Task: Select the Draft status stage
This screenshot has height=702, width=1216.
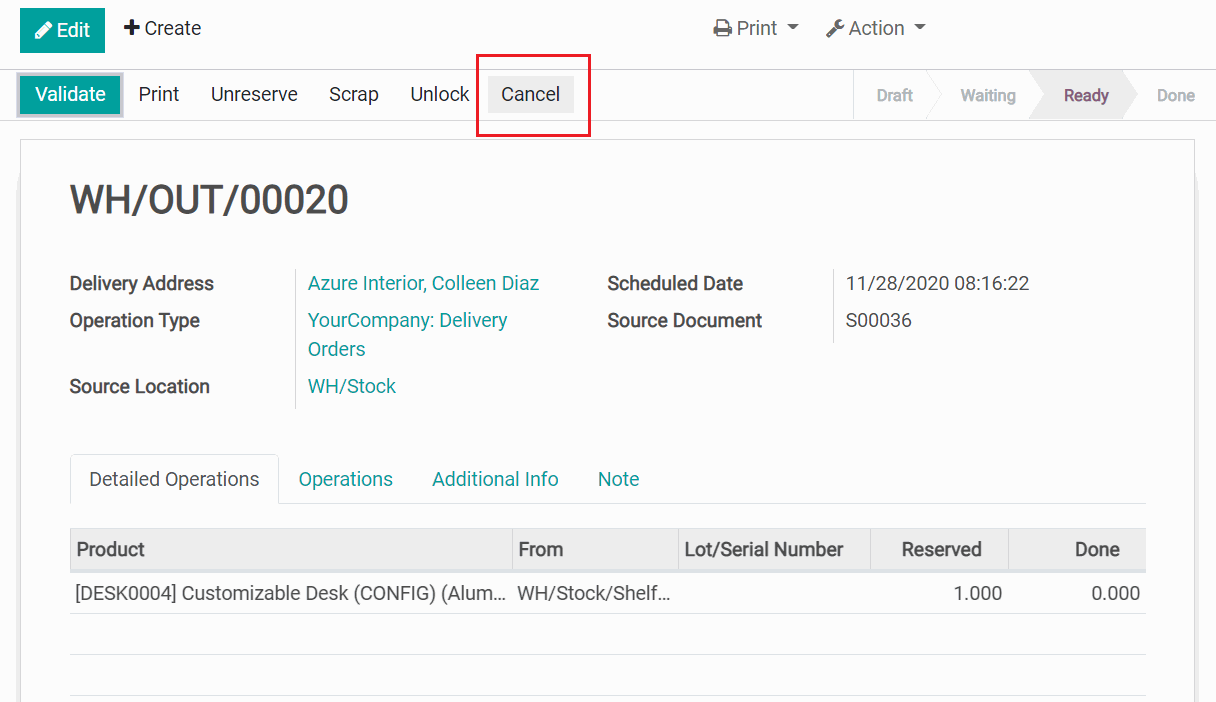Action: (894, 95)
